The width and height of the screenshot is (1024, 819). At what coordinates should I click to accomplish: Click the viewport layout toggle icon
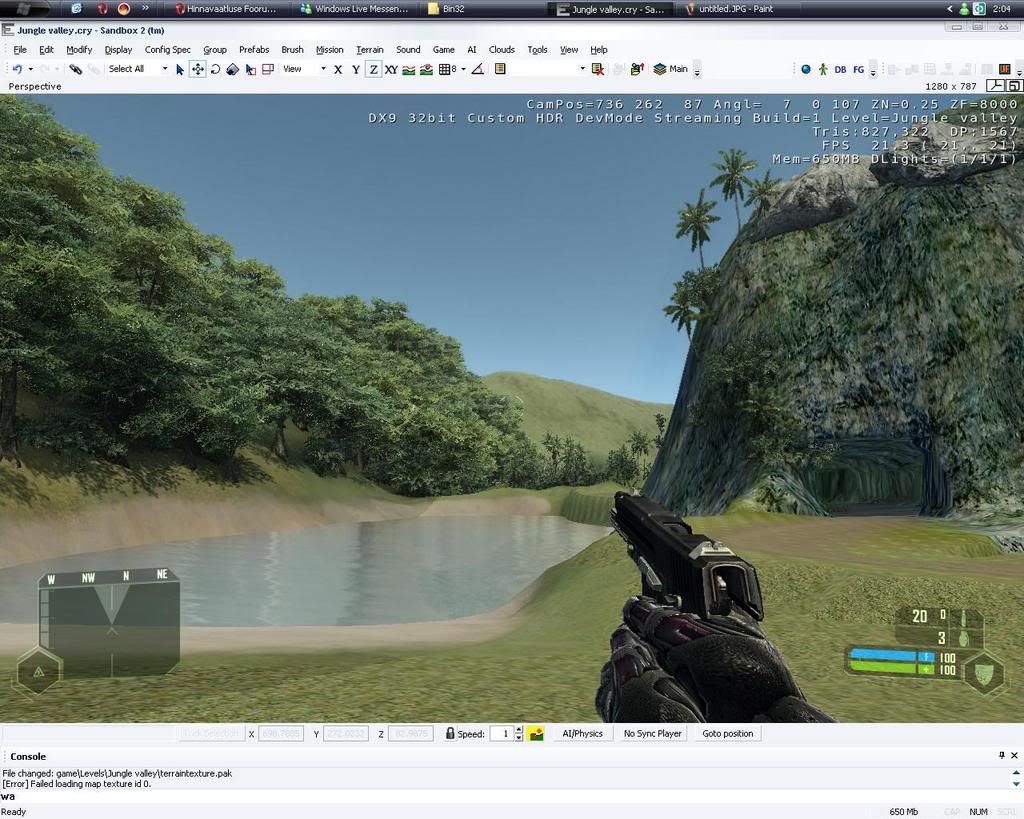(995, 86)
